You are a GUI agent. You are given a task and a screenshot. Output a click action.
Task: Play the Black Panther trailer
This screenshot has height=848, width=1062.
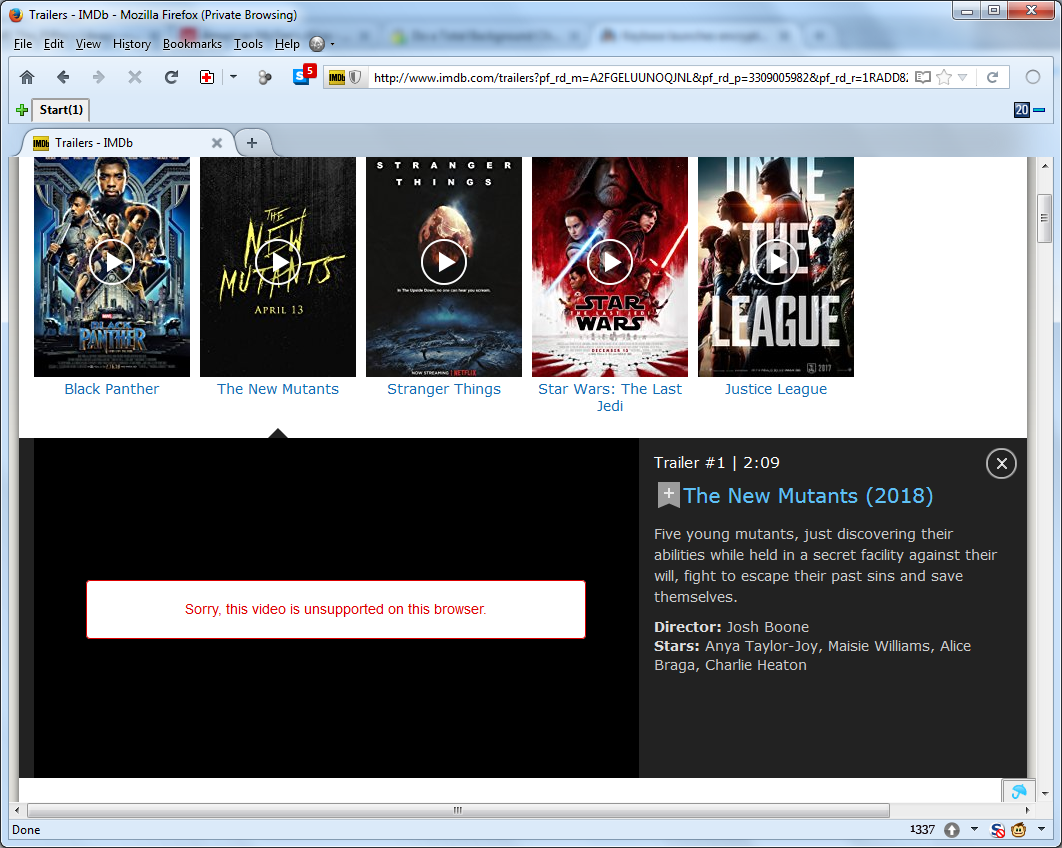click(112, 262)
